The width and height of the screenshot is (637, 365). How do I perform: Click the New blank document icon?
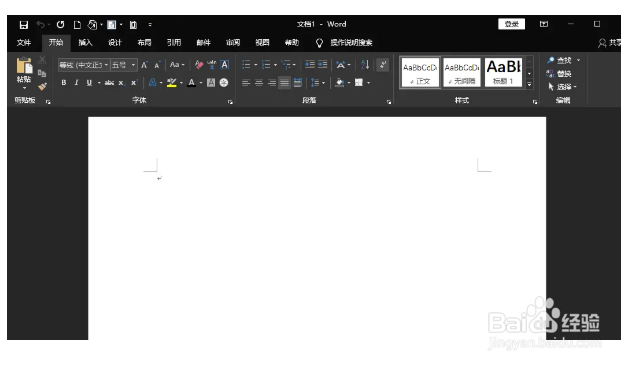pos(77,25)
